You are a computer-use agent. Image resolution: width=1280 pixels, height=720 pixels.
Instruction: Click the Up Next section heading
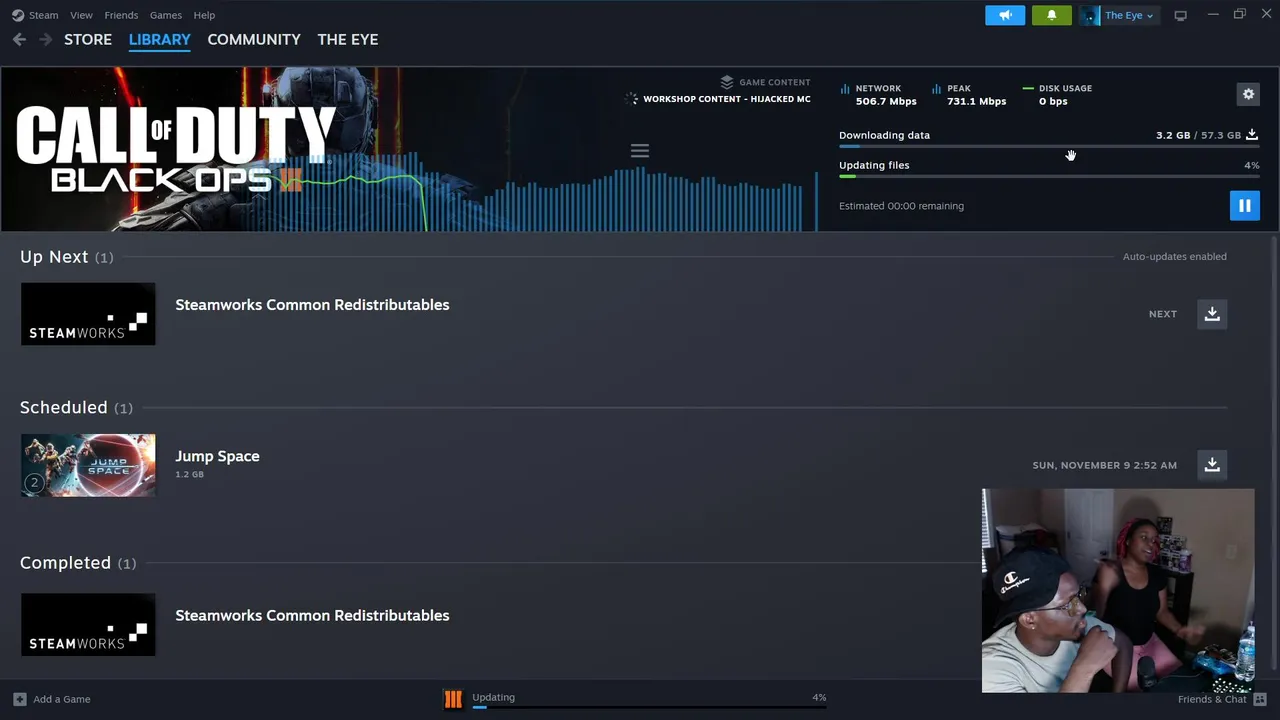click(66, 257)
